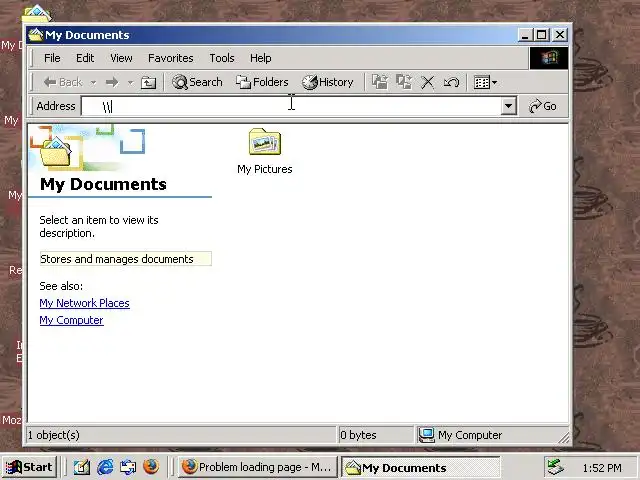Open the Forward history dropdown arrow
The image size is (640, 480).
(130, 83)
